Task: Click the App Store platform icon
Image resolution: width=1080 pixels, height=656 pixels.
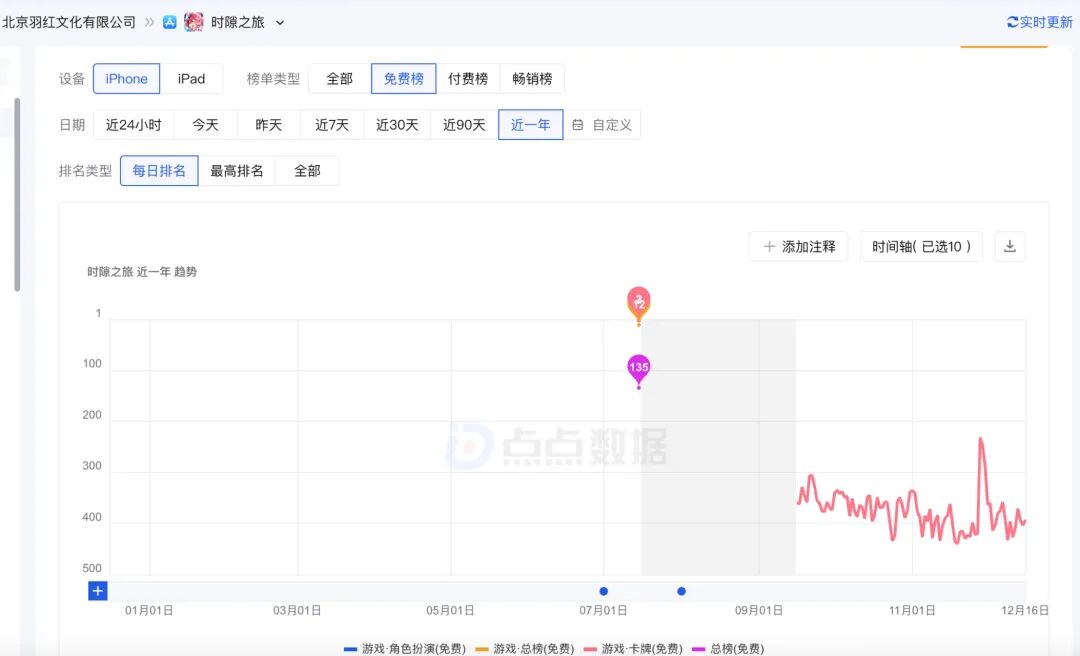Action: (170, 22)
